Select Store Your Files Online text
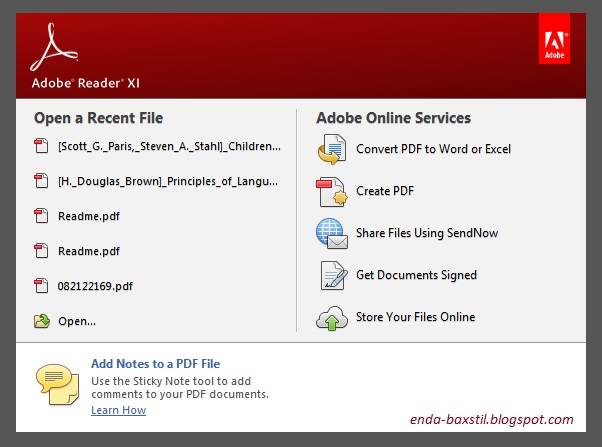The image size is (602, 447). 415,317
